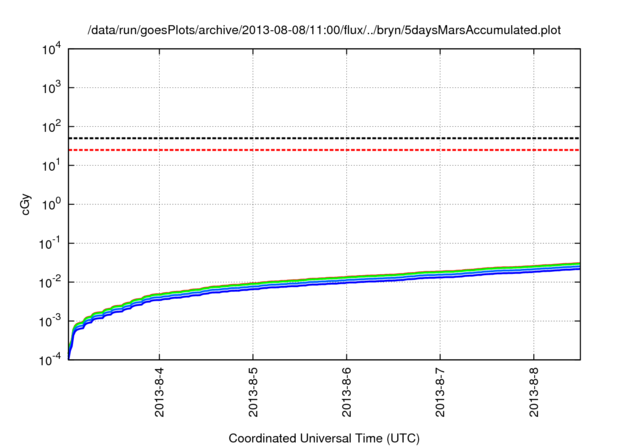Image resolution: width=640 pixels, height=448 pixels.
Task: Click the y-axis label 10^3
Action: click(x=51, y=88)
